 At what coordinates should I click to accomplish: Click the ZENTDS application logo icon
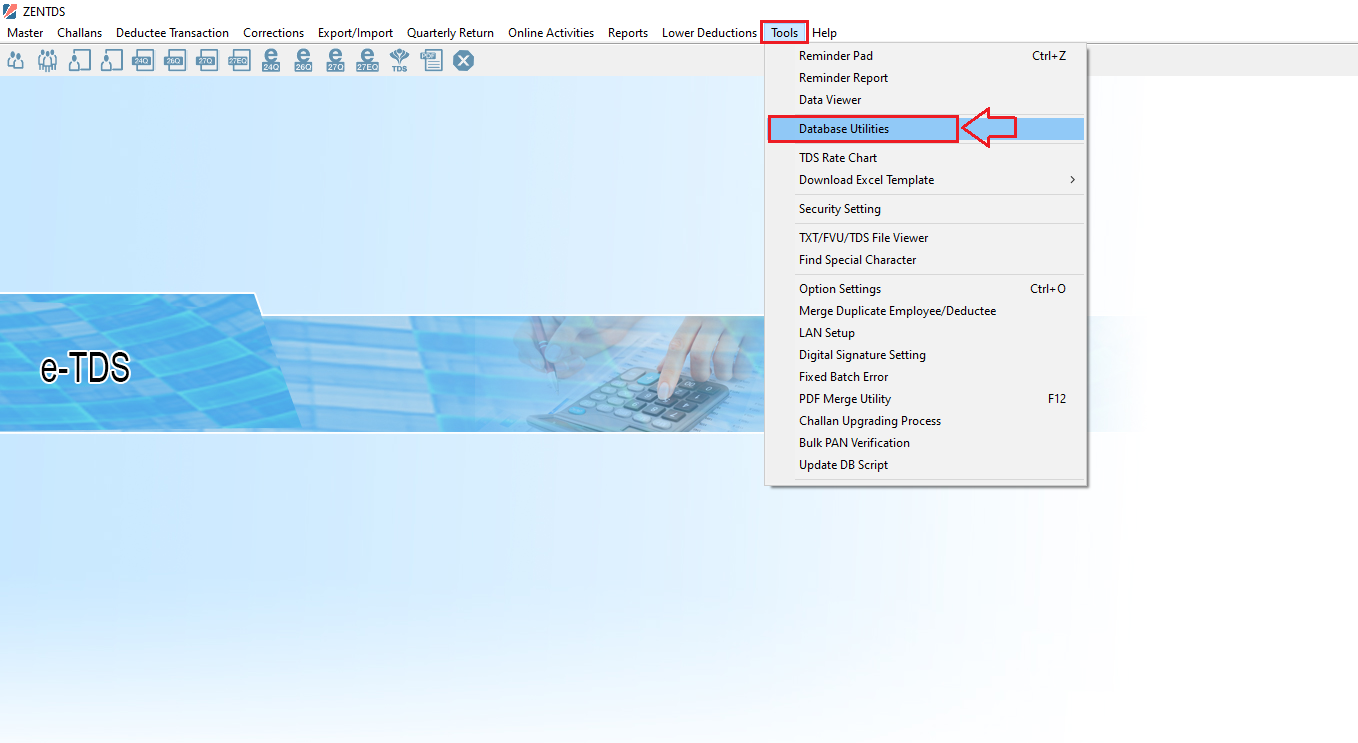point(10,11)
